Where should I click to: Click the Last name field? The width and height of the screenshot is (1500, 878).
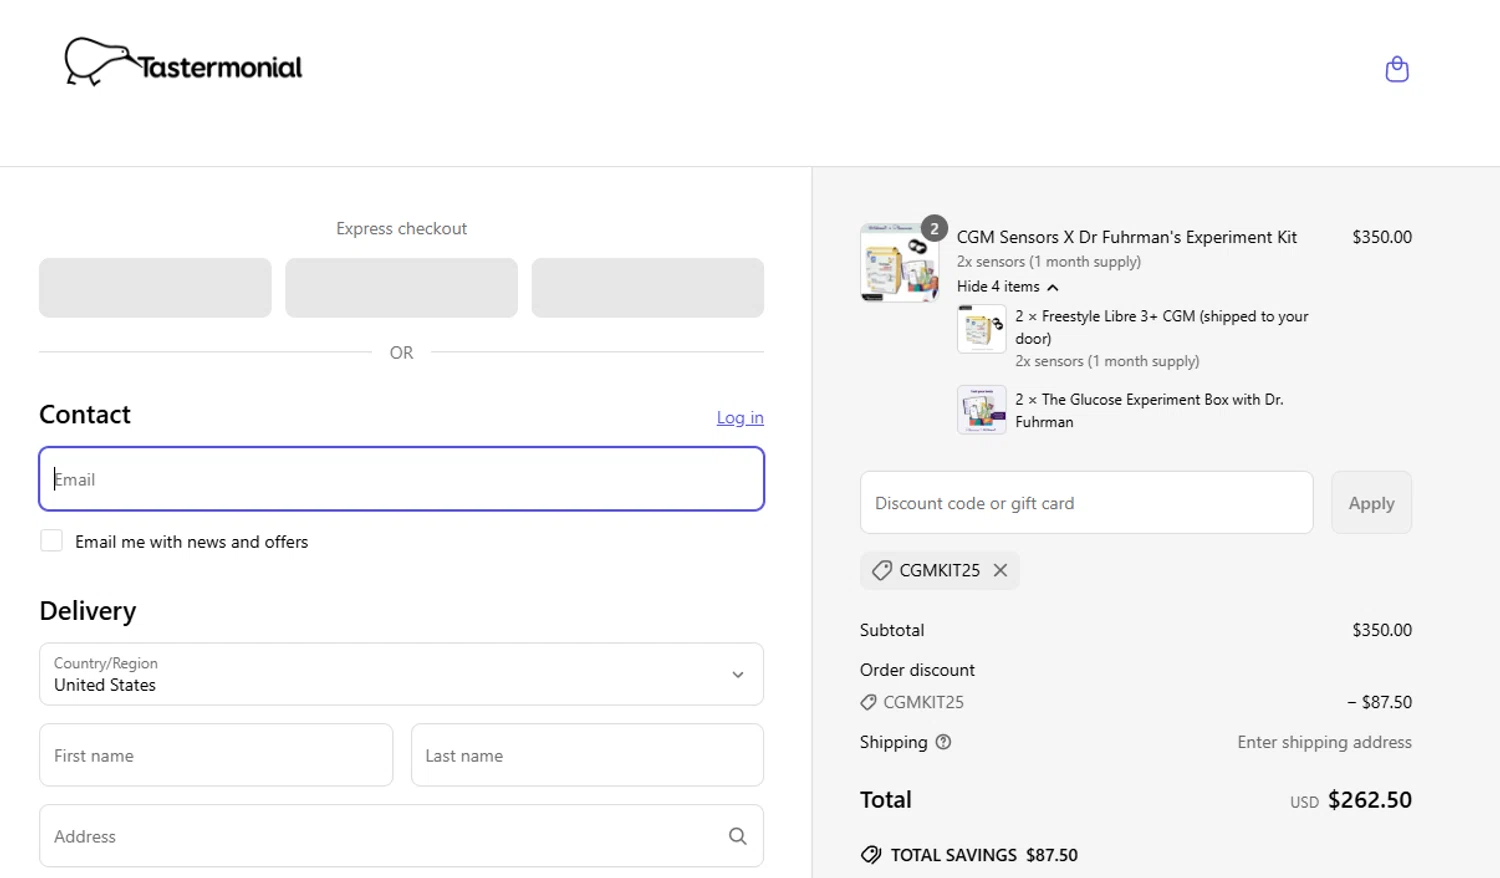(x=587, y=755)
